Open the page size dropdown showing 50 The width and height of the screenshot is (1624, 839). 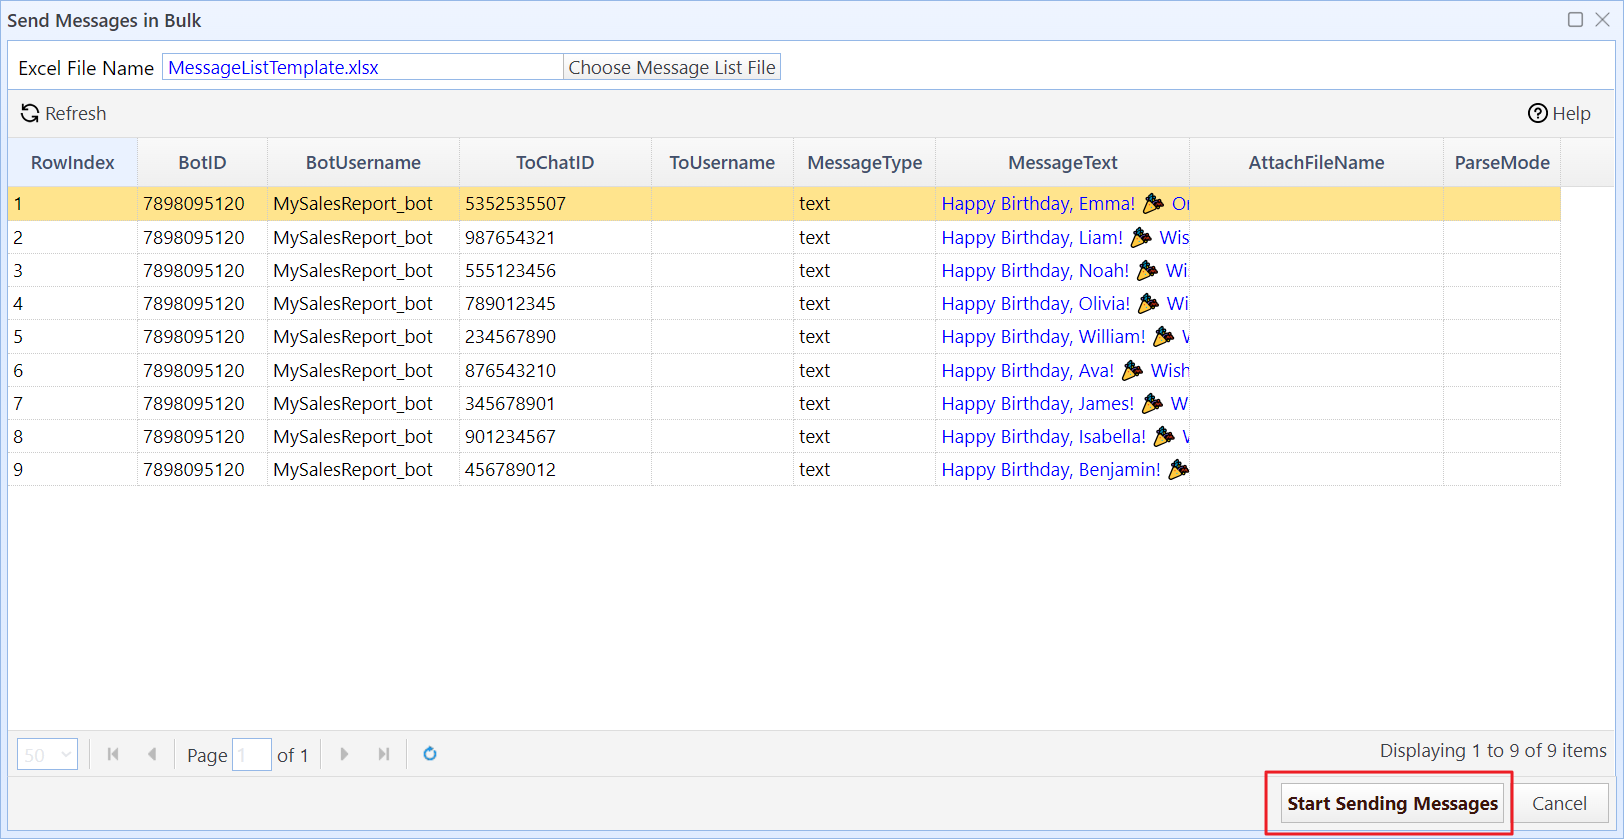47,755
